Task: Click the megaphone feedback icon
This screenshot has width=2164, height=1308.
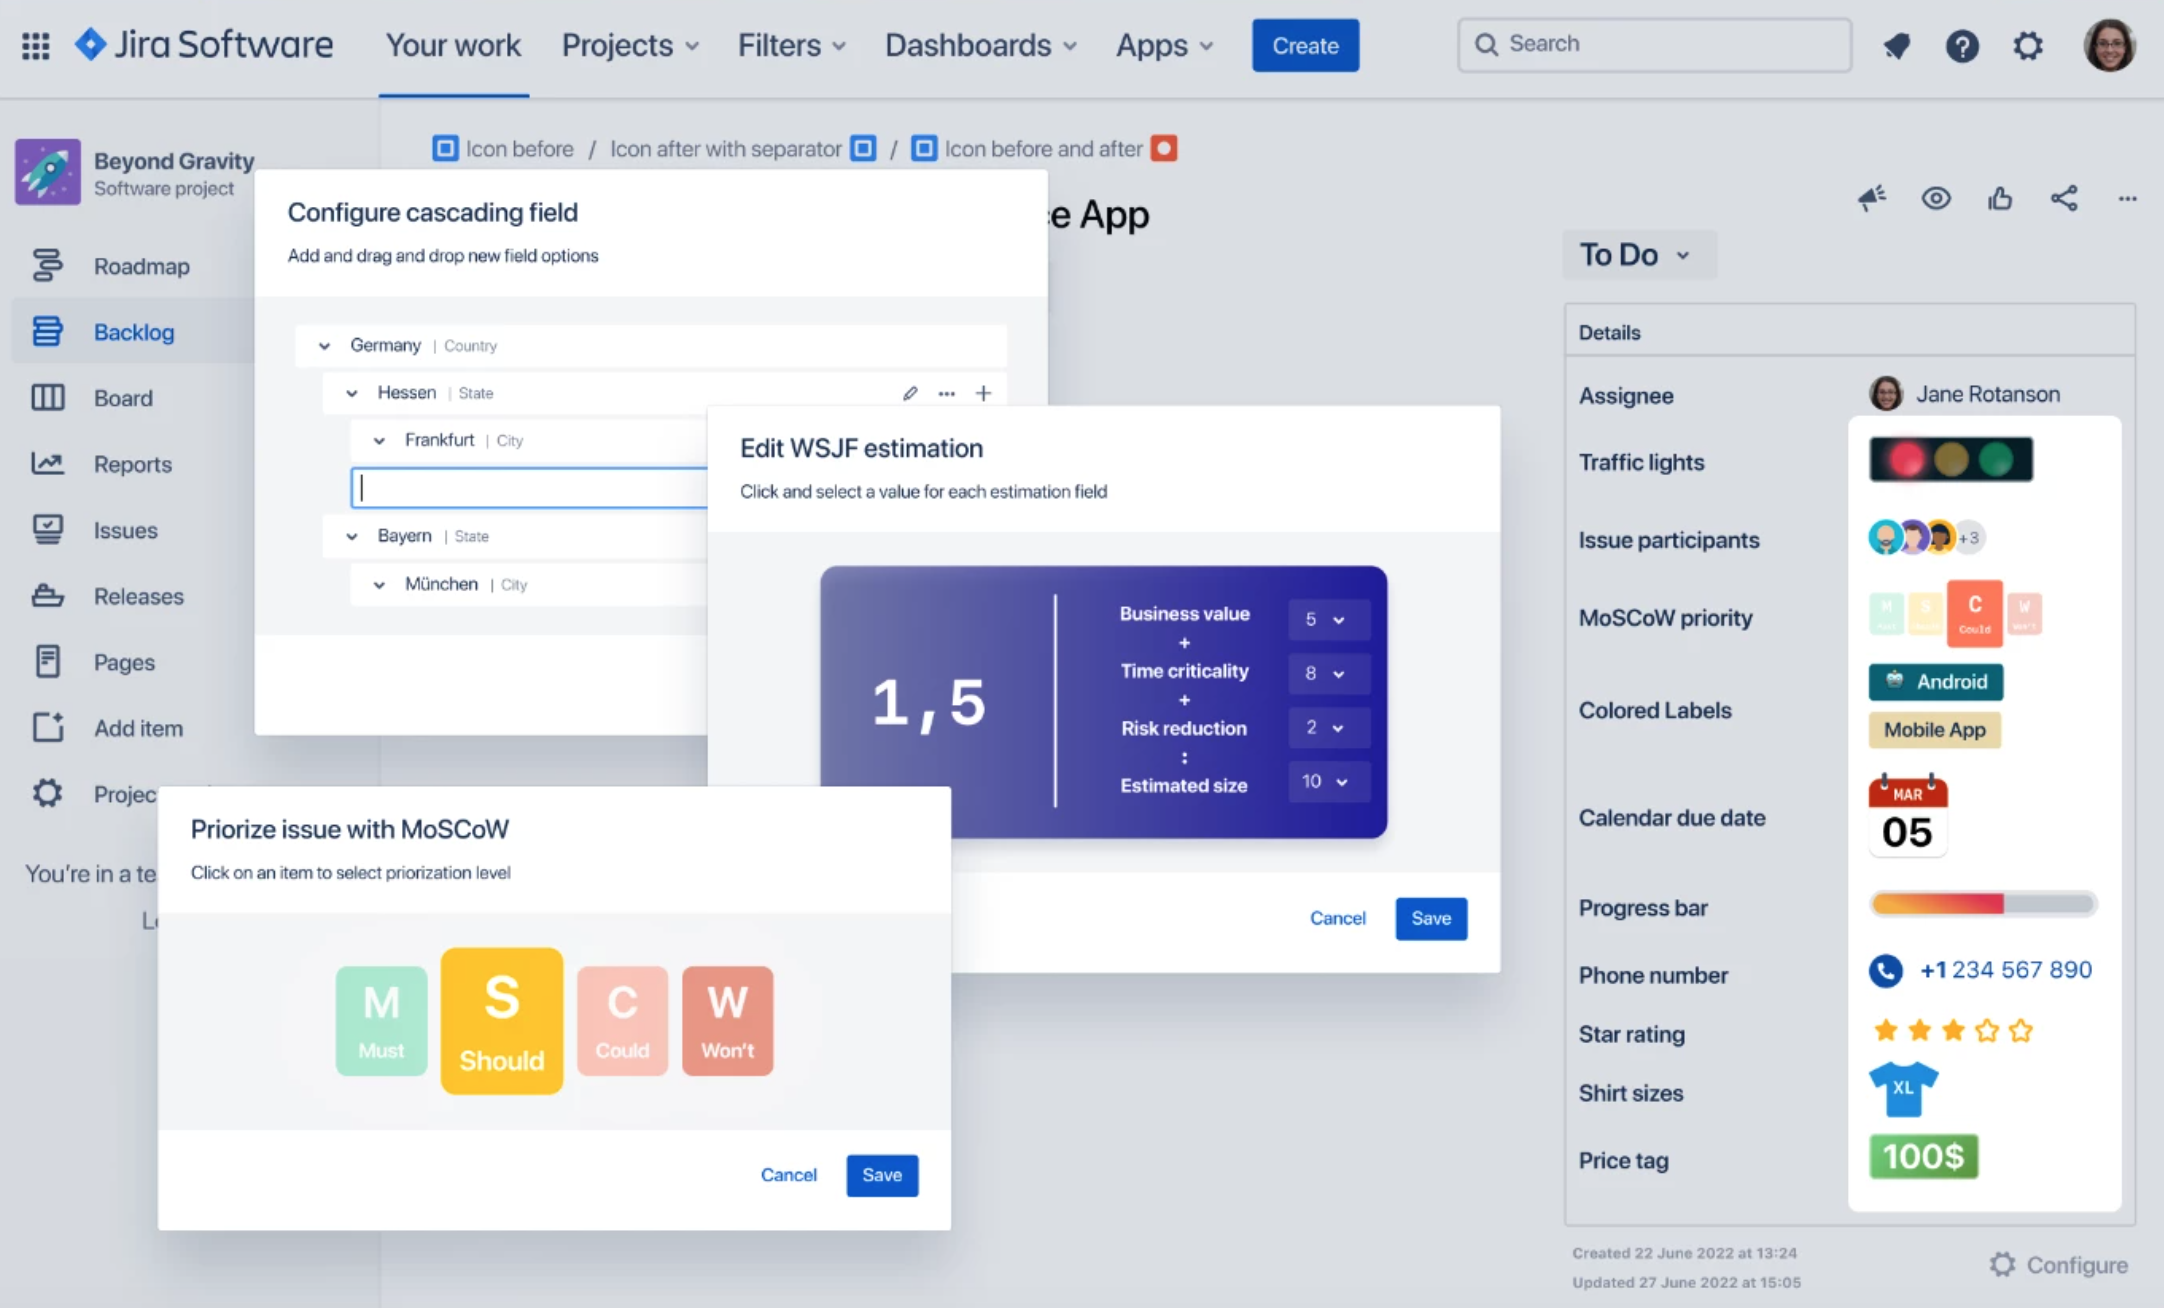Action: coord(1871,198)
